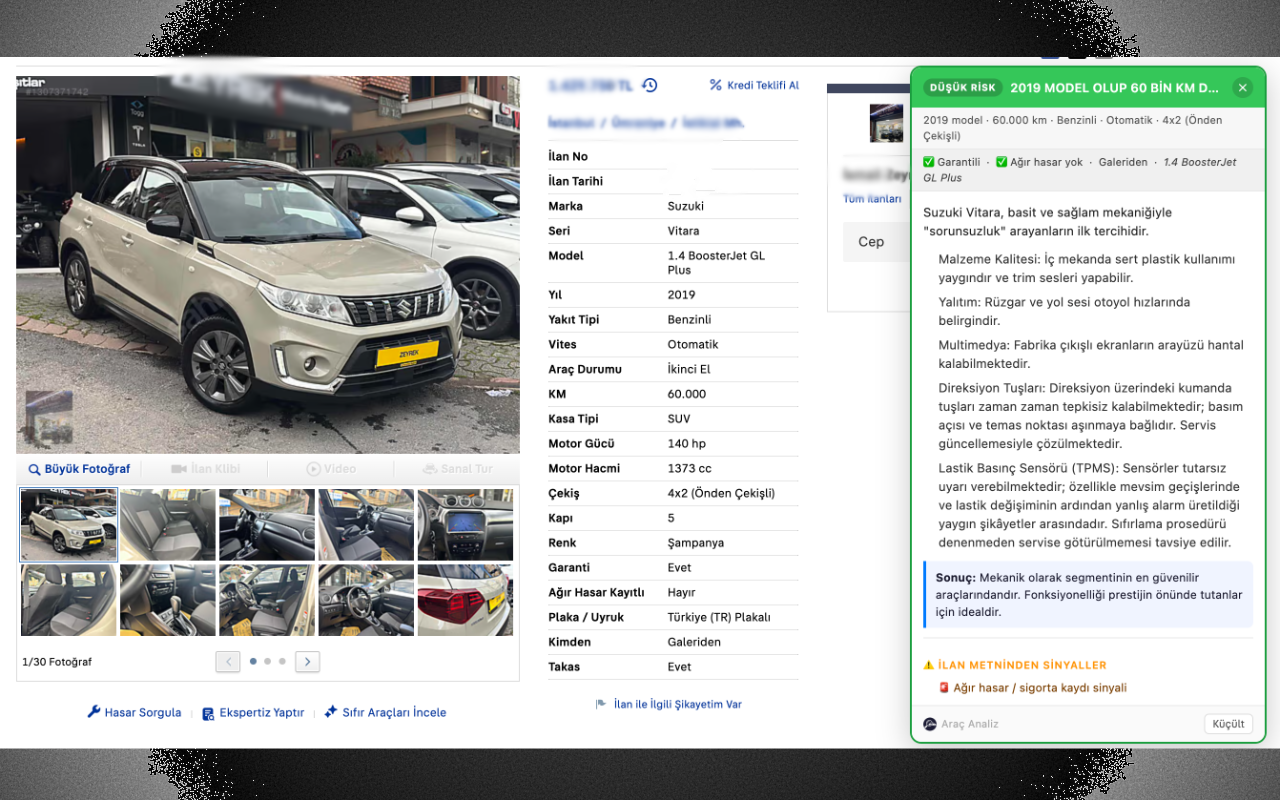
Task: Open Ekspertiz Yaptır link
Action: (x=261, y=713)
